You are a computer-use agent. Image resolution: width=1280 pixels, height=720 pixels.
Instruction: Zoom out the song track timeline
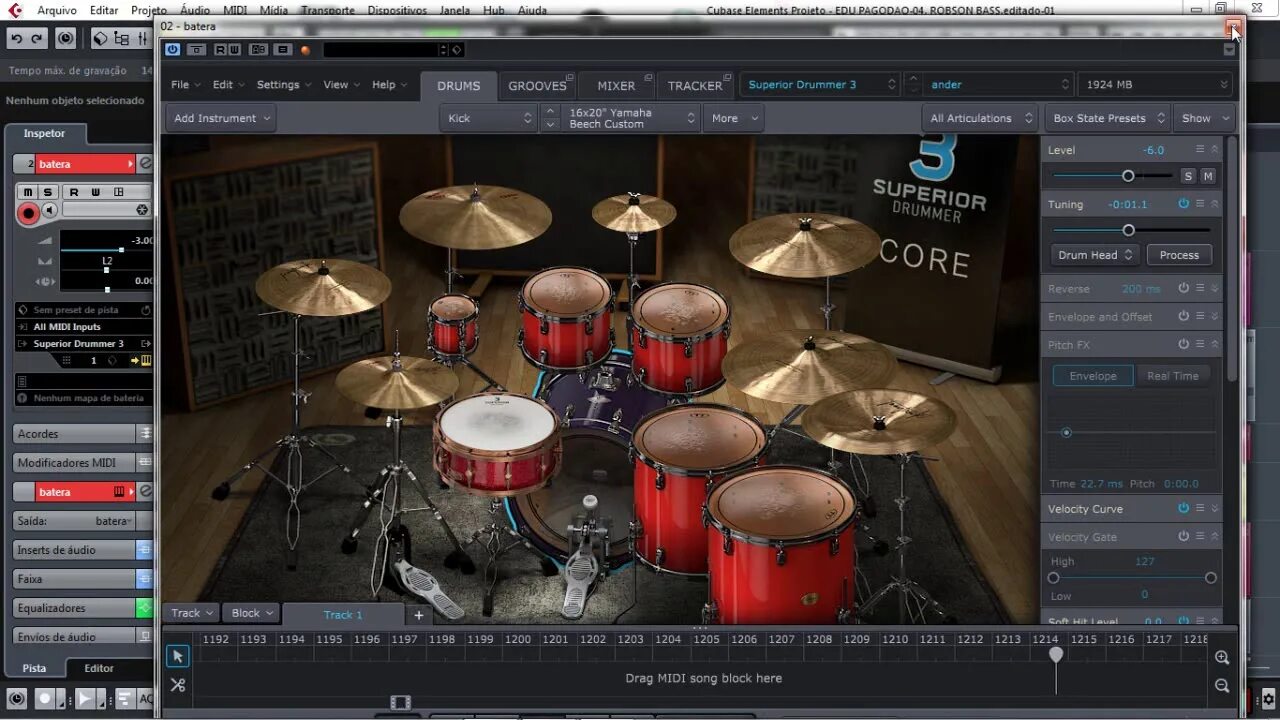coord(1222,685)
